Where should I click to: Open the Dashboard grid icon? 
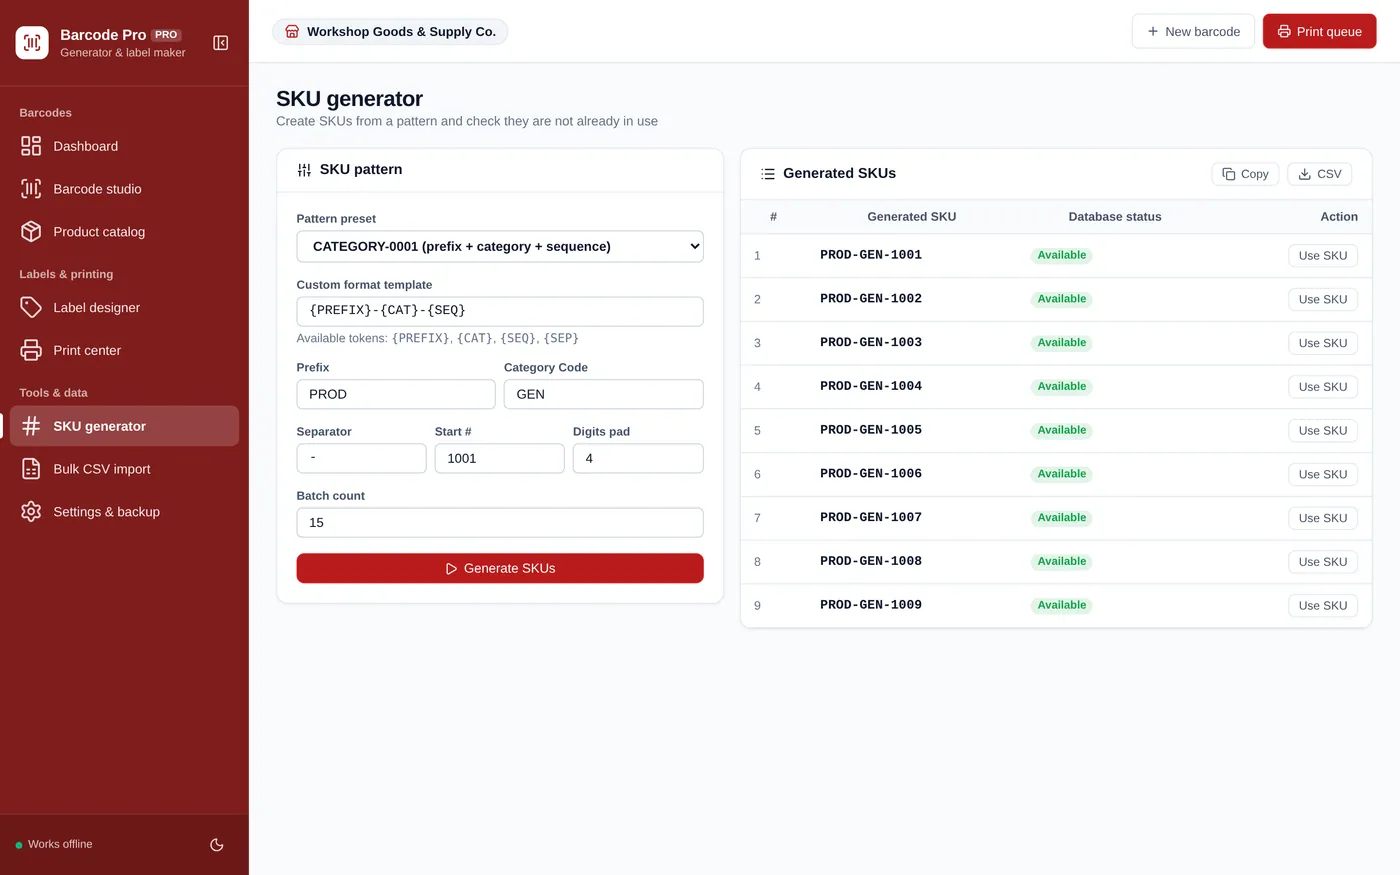click(31, 146)
